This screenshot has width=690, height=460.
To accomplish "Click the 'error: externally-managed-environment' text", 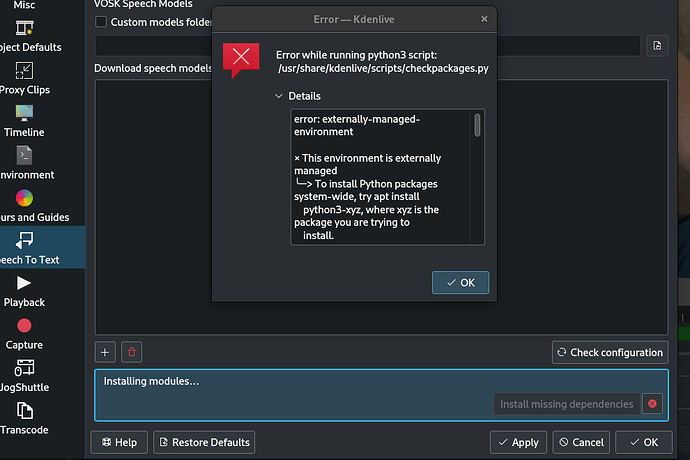I will (357, 125).
